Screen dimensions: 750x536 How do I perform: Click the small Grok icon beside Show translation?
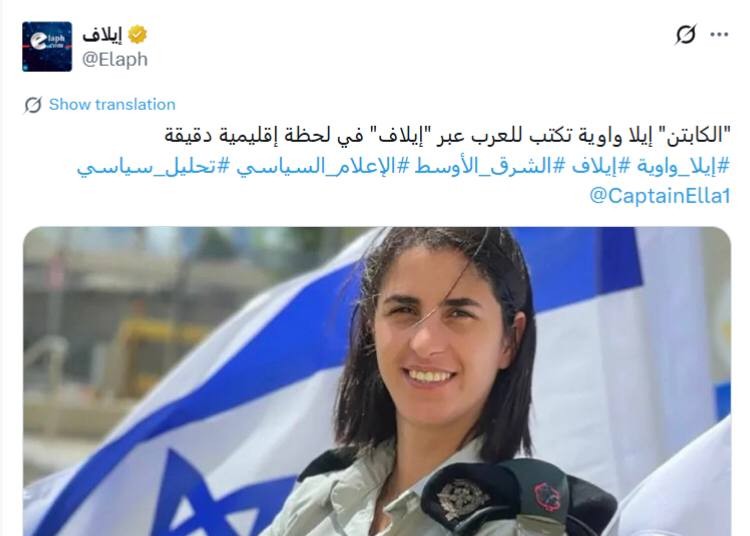point(33,105)
